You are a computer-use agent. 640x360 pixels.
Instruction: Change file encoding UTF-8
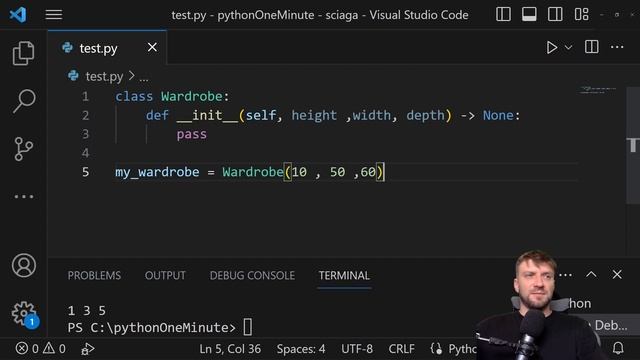[x=357, y=349]
